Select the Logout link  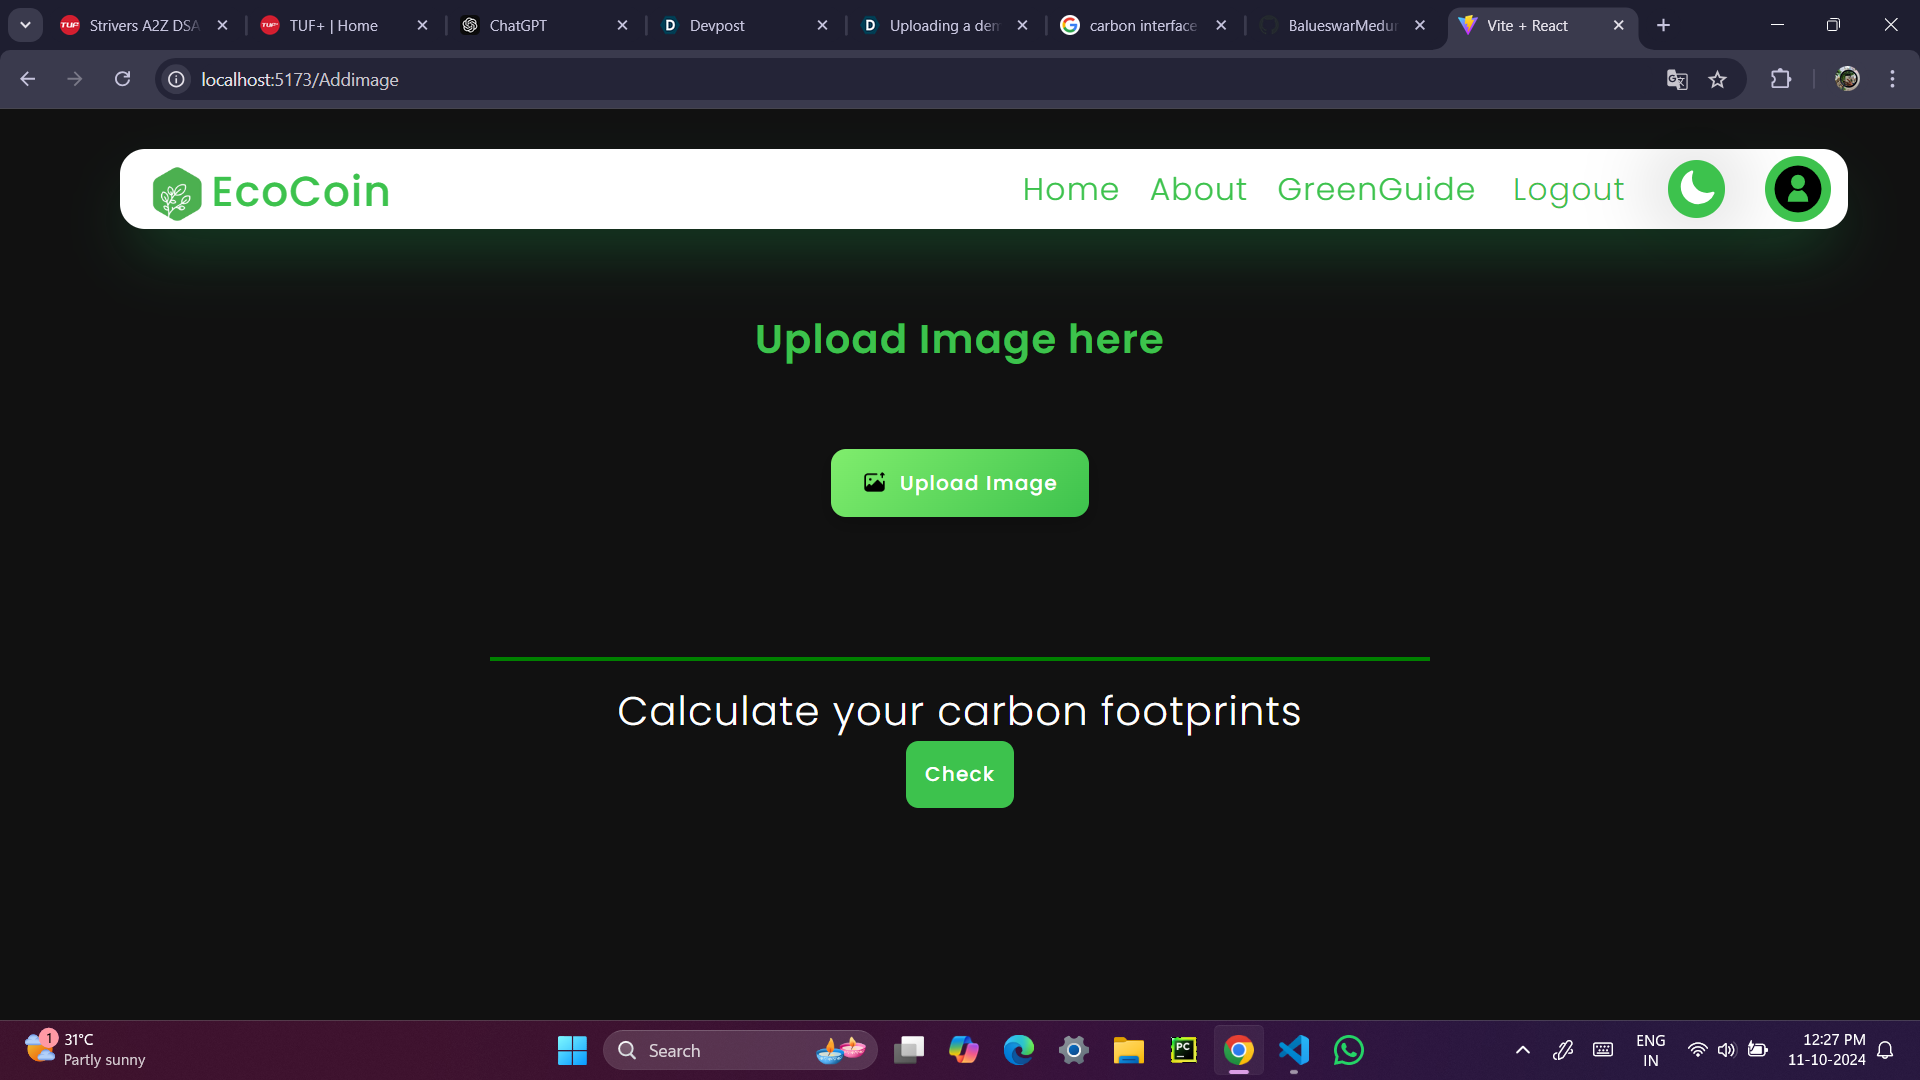[1568, 189]
